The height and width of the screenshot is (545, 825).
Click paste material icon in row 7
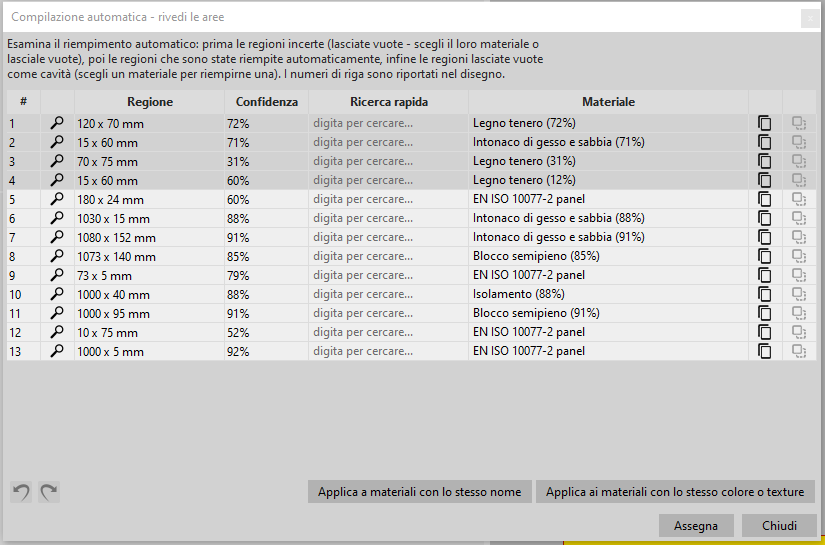coord(799,237)
